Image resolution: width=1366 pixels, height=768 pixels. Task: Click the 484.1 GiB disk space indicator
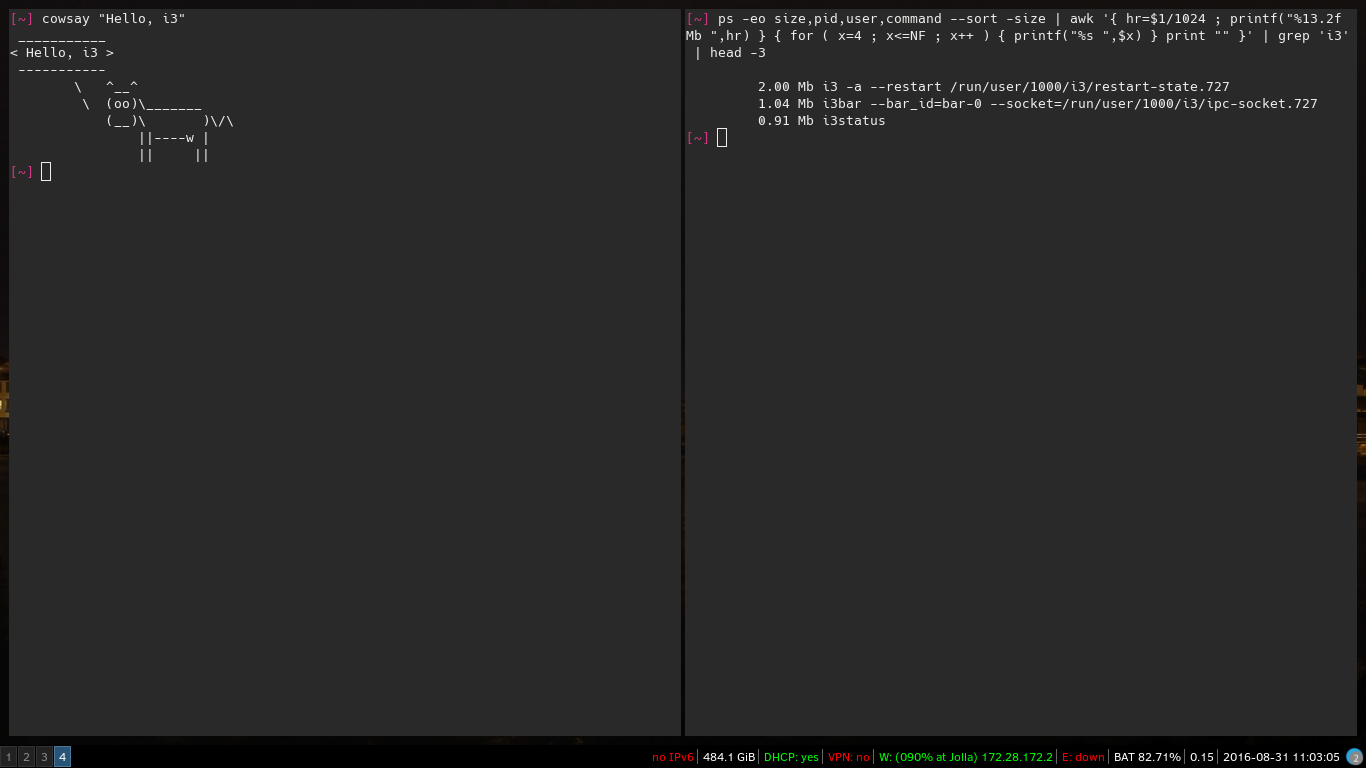coord(728,757)
